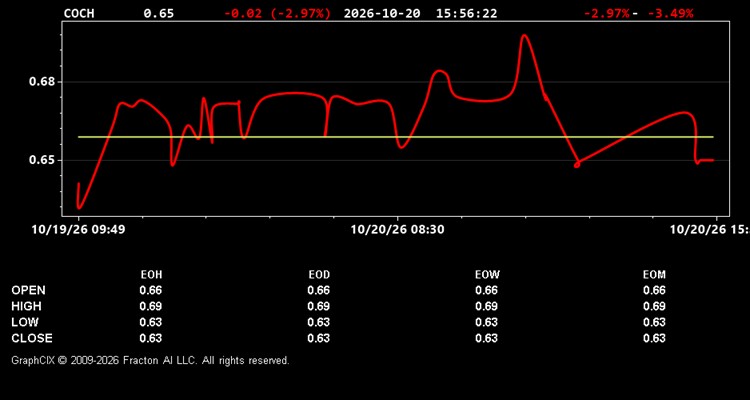Click the OPEN row label
This screenshot has height=400, width=750.
pos(29,290)
